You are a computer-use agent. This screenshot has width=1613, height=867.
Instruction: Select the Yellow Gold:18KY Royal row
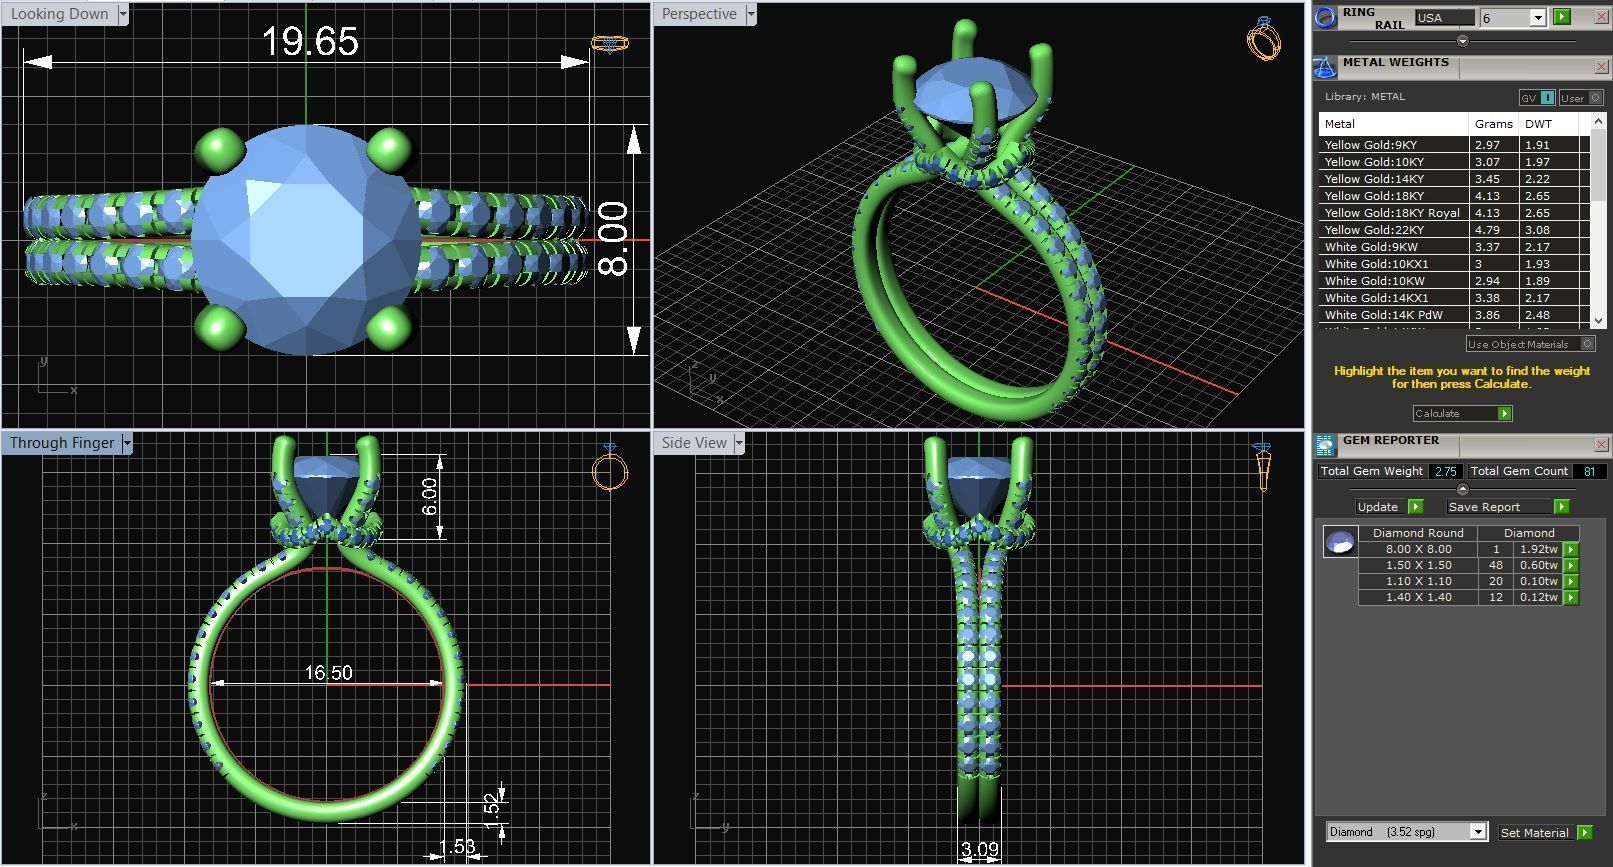(1454, 213)
